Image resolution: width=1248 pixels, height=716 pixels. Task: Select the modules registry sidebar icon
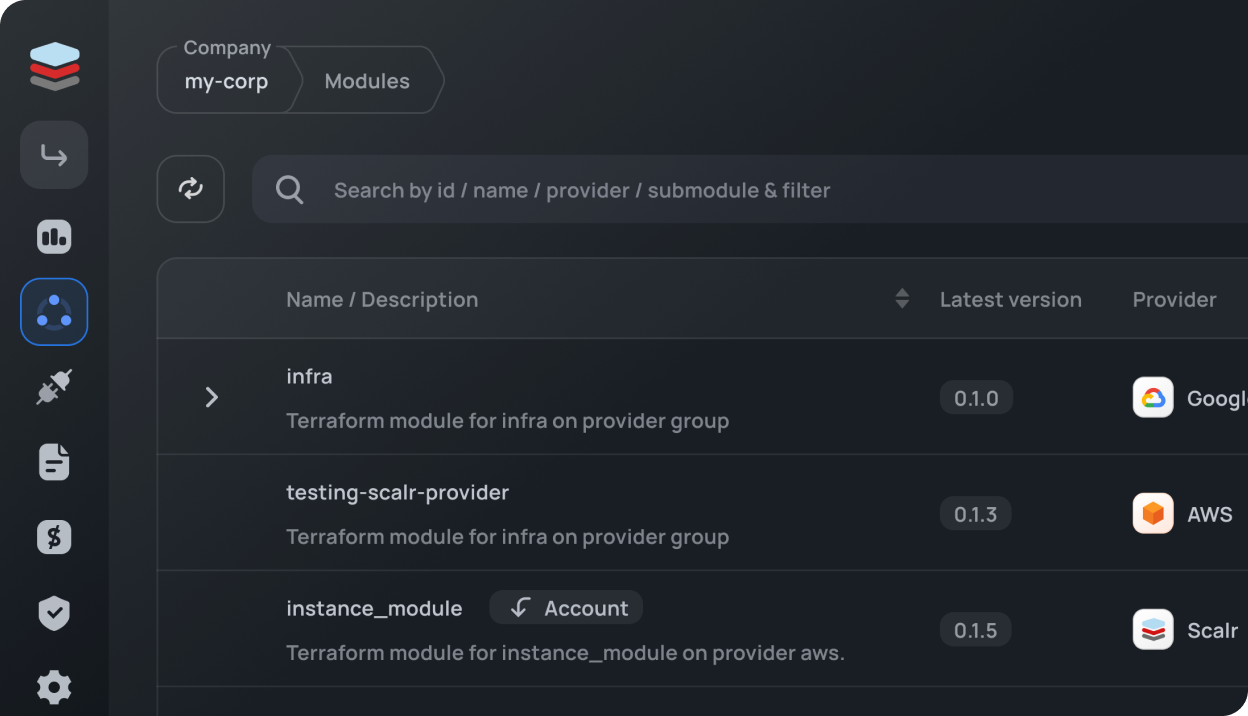[54, 312]
